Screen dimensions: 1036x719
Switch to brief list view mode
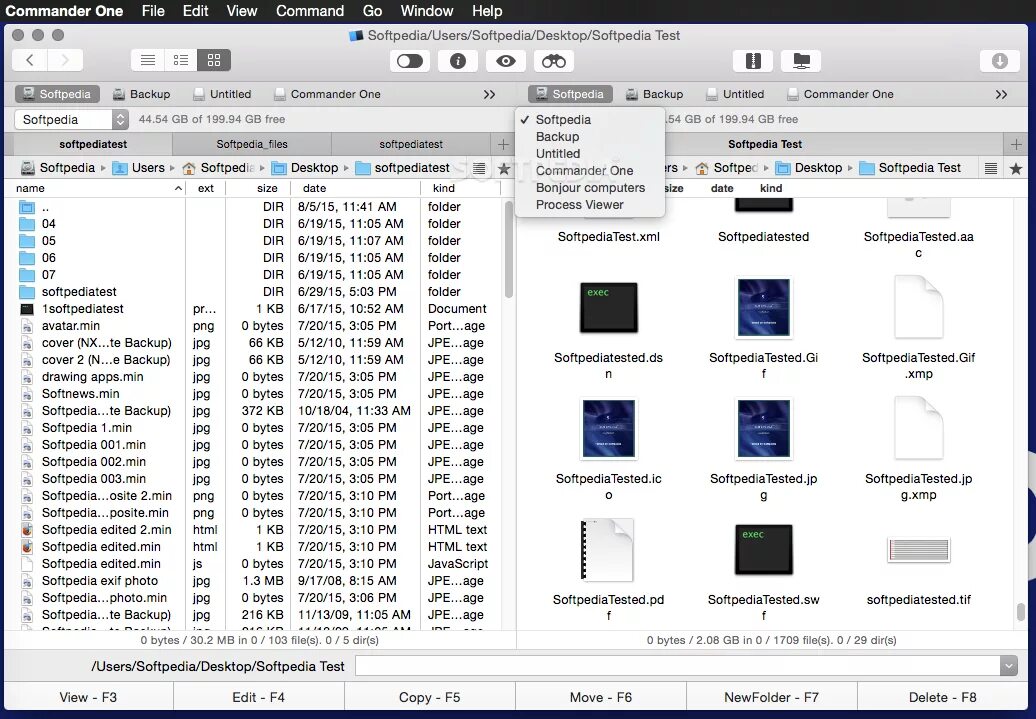(147, 61)
